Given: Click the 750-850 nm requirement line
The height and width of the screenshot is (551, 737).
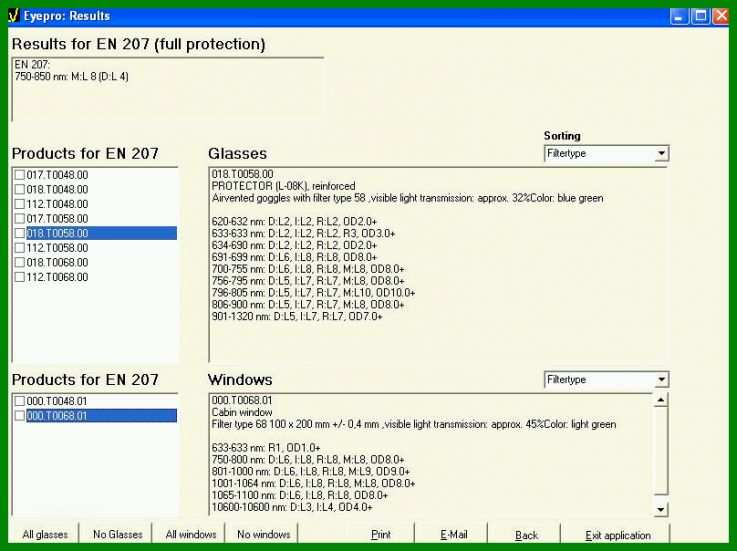Looking at the screenshot, I should click(x=71, y=76).
